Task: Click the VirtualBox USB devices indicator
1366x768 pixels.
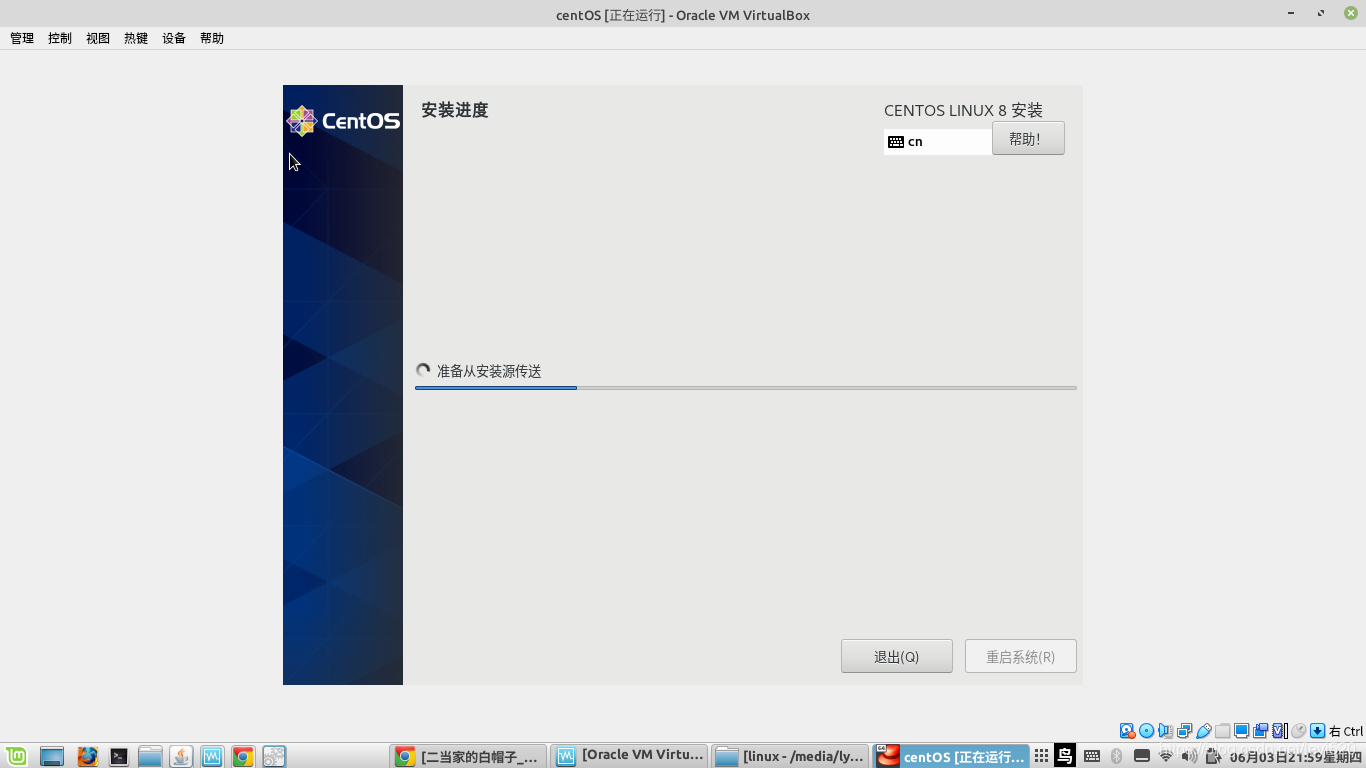Action: tap(1204, 731)
